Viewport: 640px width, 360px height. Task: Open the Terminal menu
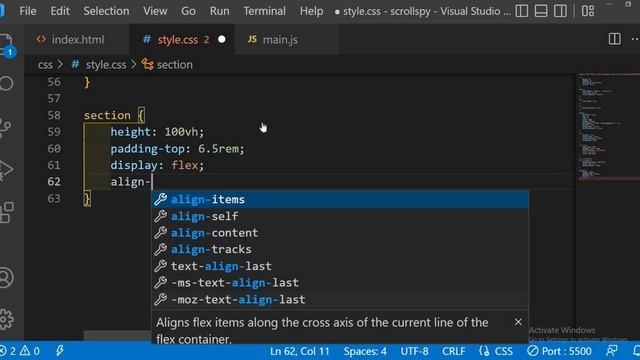tap(264, 11)
